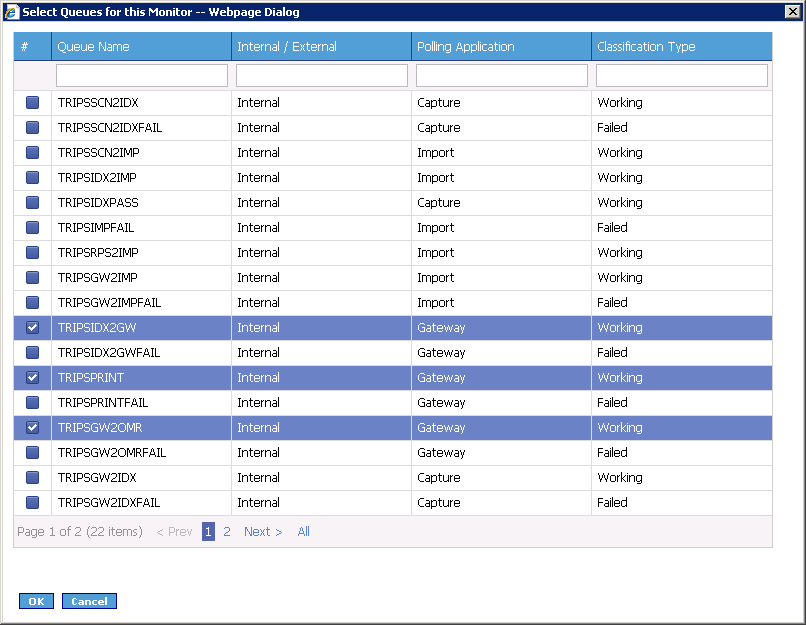This screenshot has width=806, height=625.
Task: Dismiss dialog with Cancel button
Action: click(x=89, y=601)
